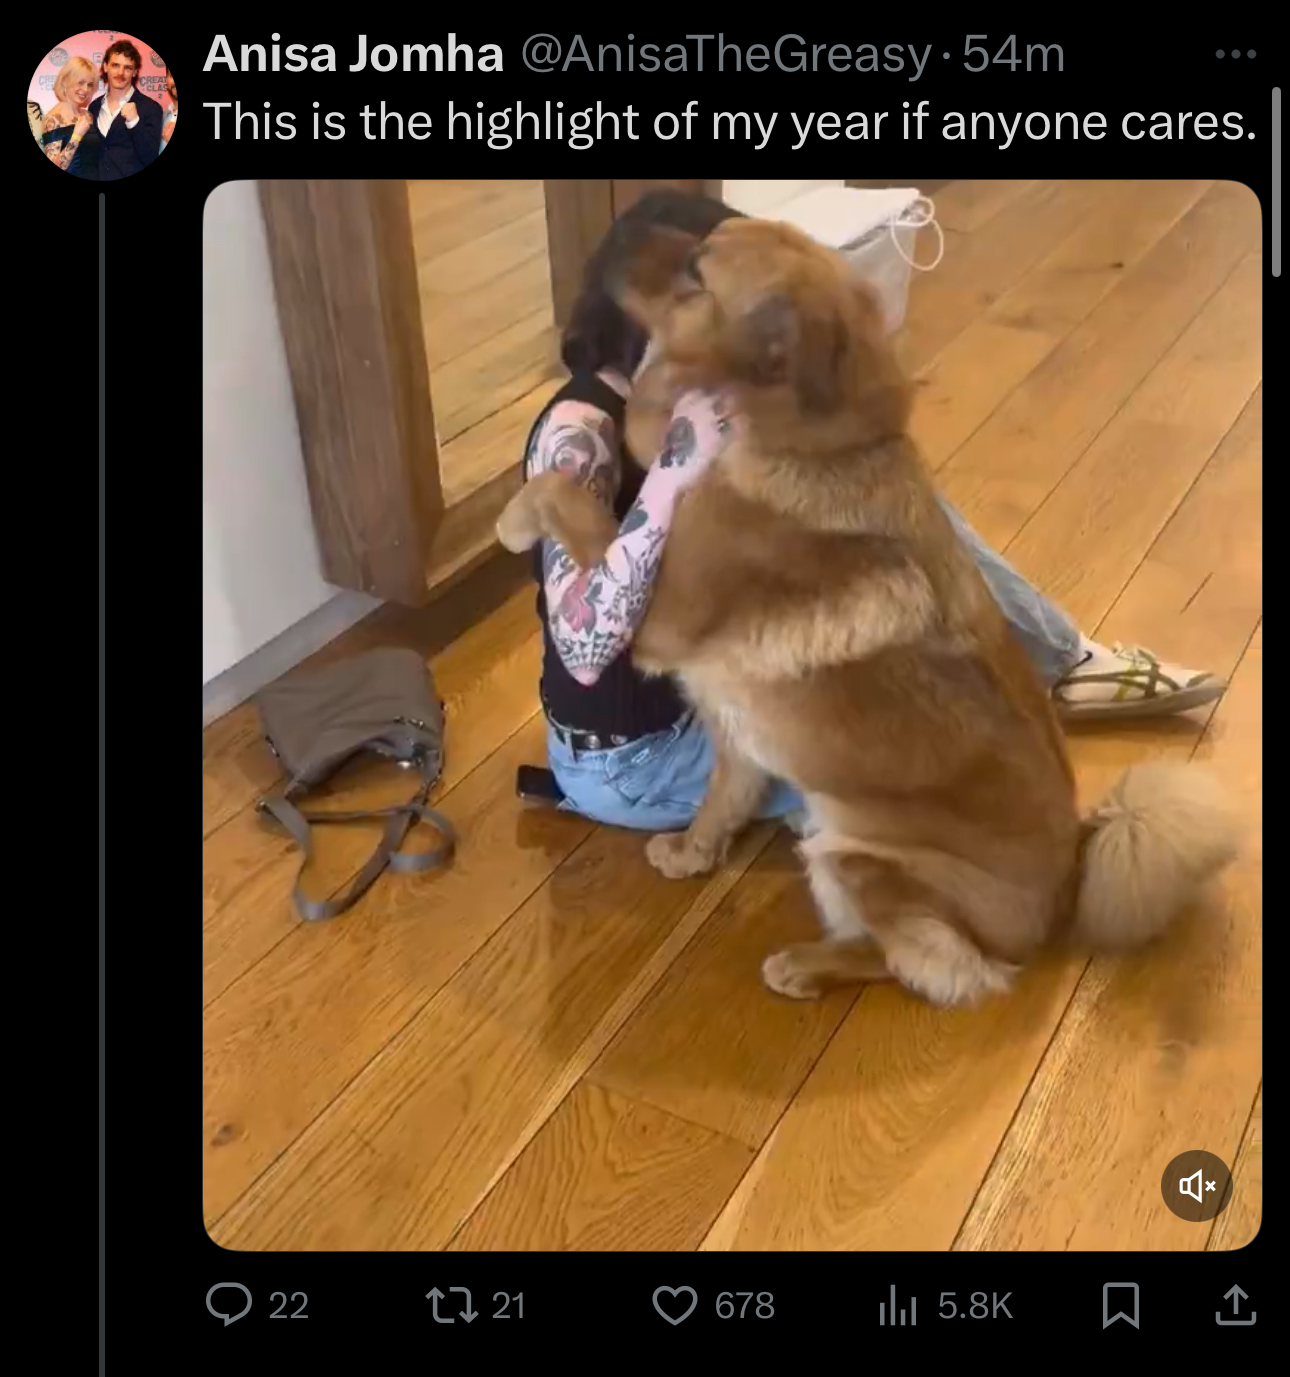The image size is (1290, 1377).
Task: Click the 21 reposts count
Action: pos(508,1306)
